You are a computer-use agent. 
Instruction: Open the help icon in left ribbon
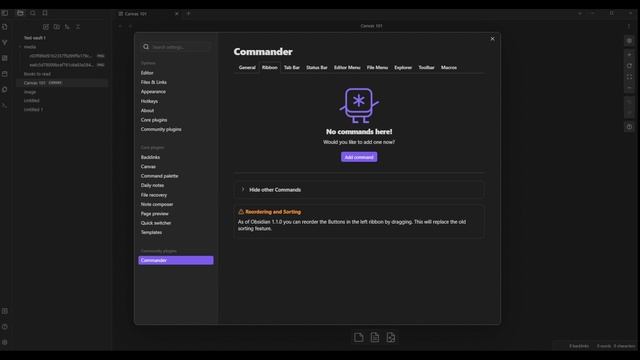point(4,327)
